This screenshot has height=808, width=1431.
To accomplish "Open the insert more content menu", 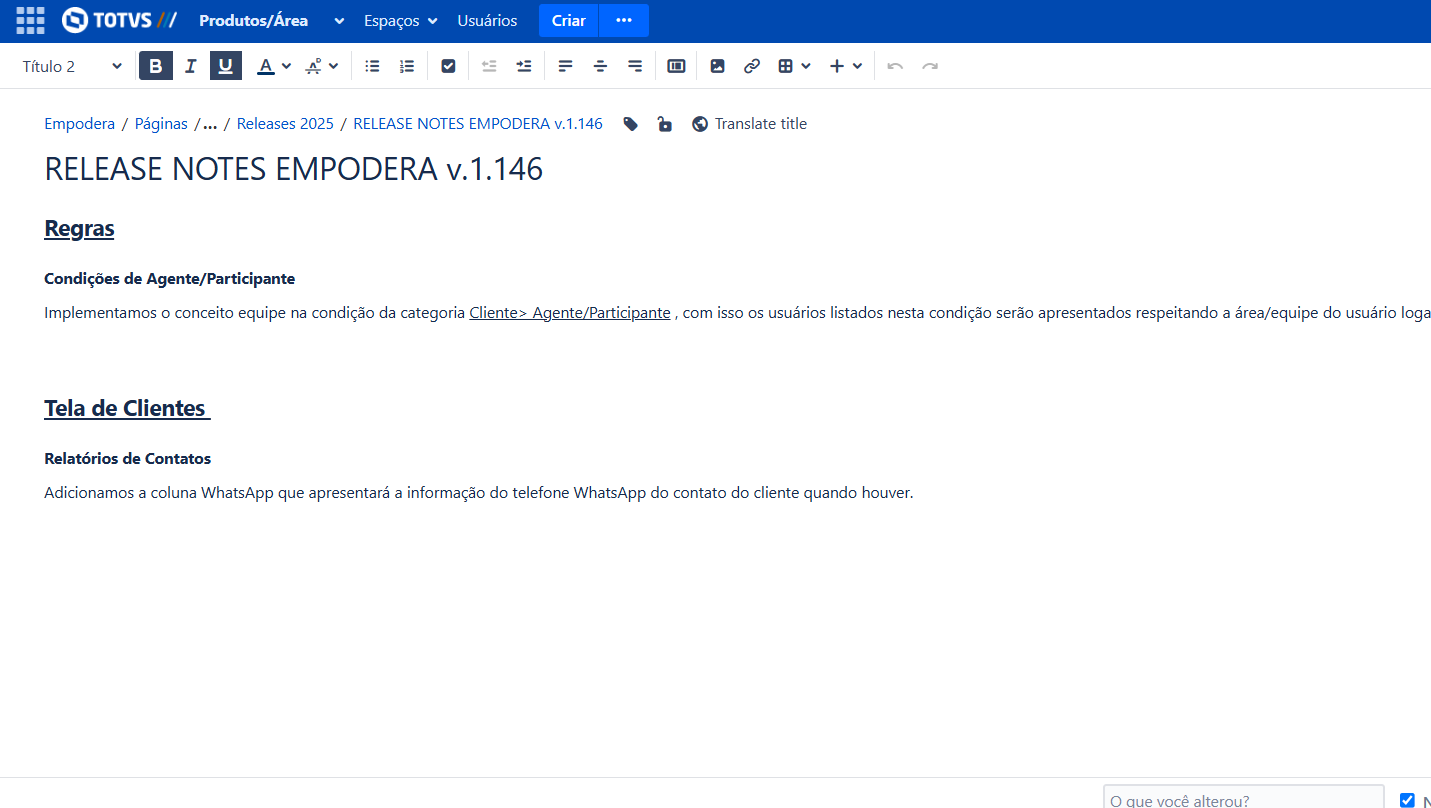I will (x=846, y=66).
